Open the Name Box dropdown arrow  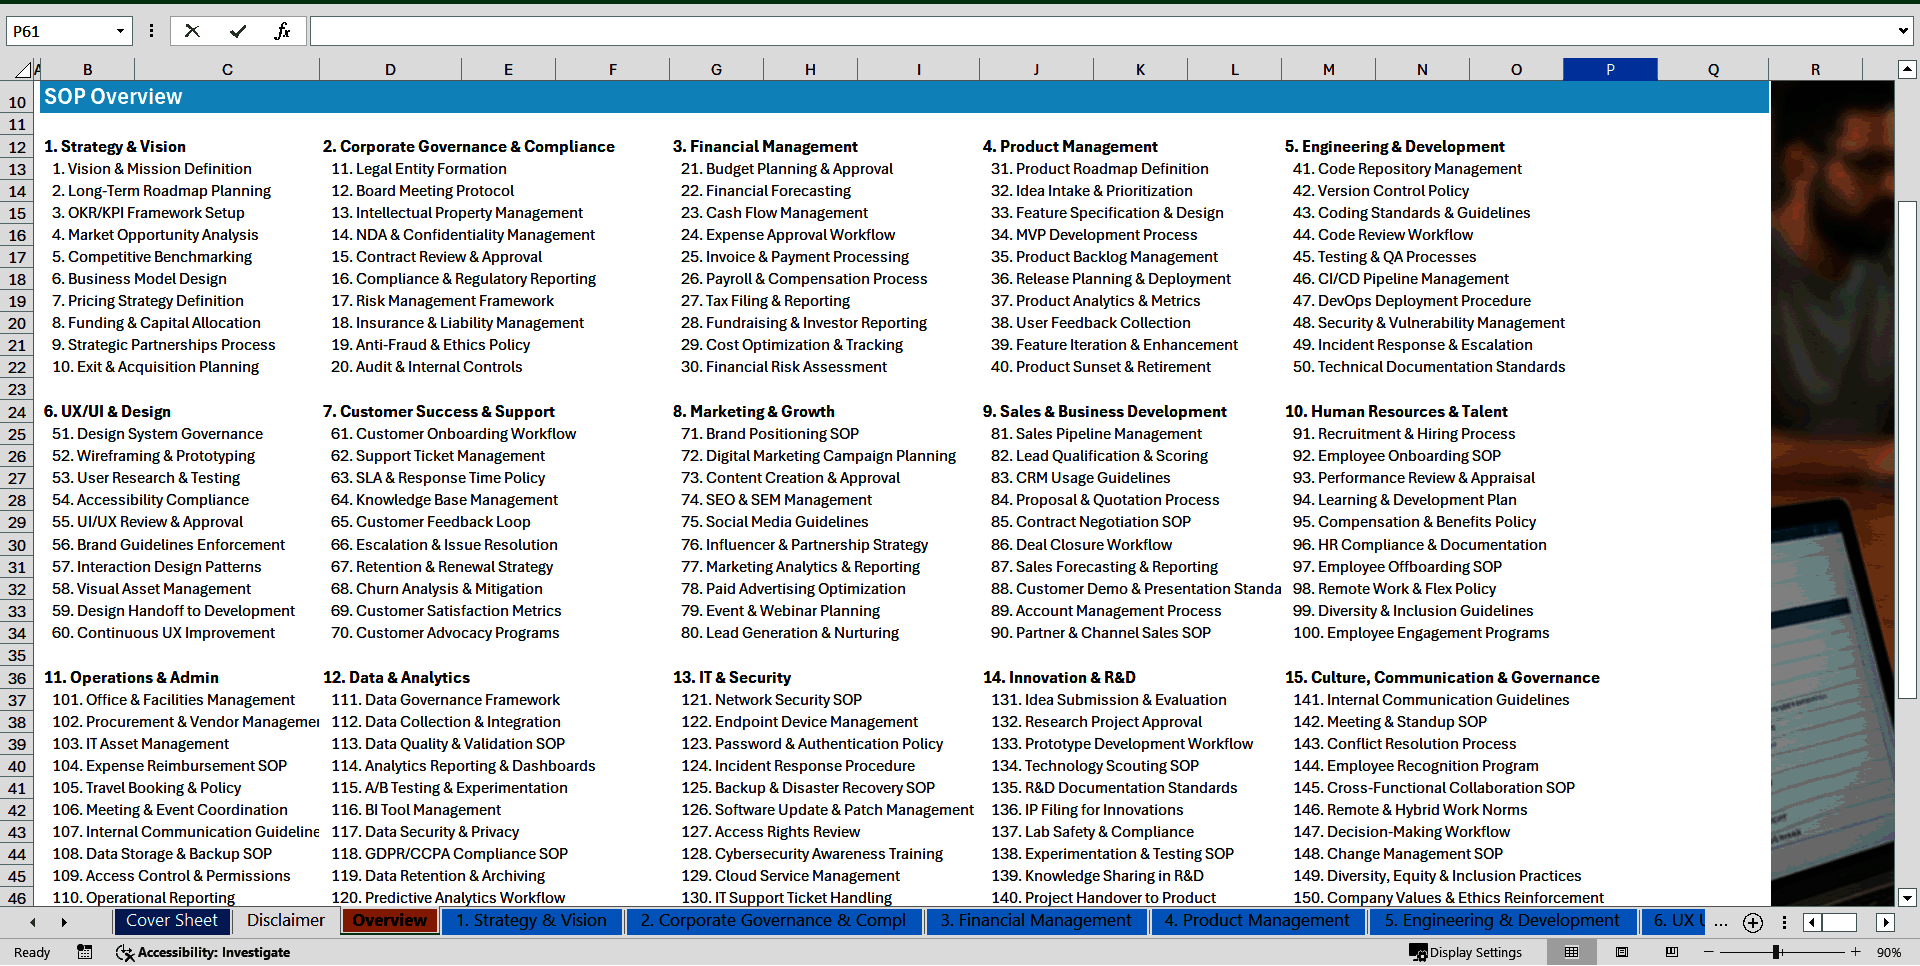[x=120, y=31]
